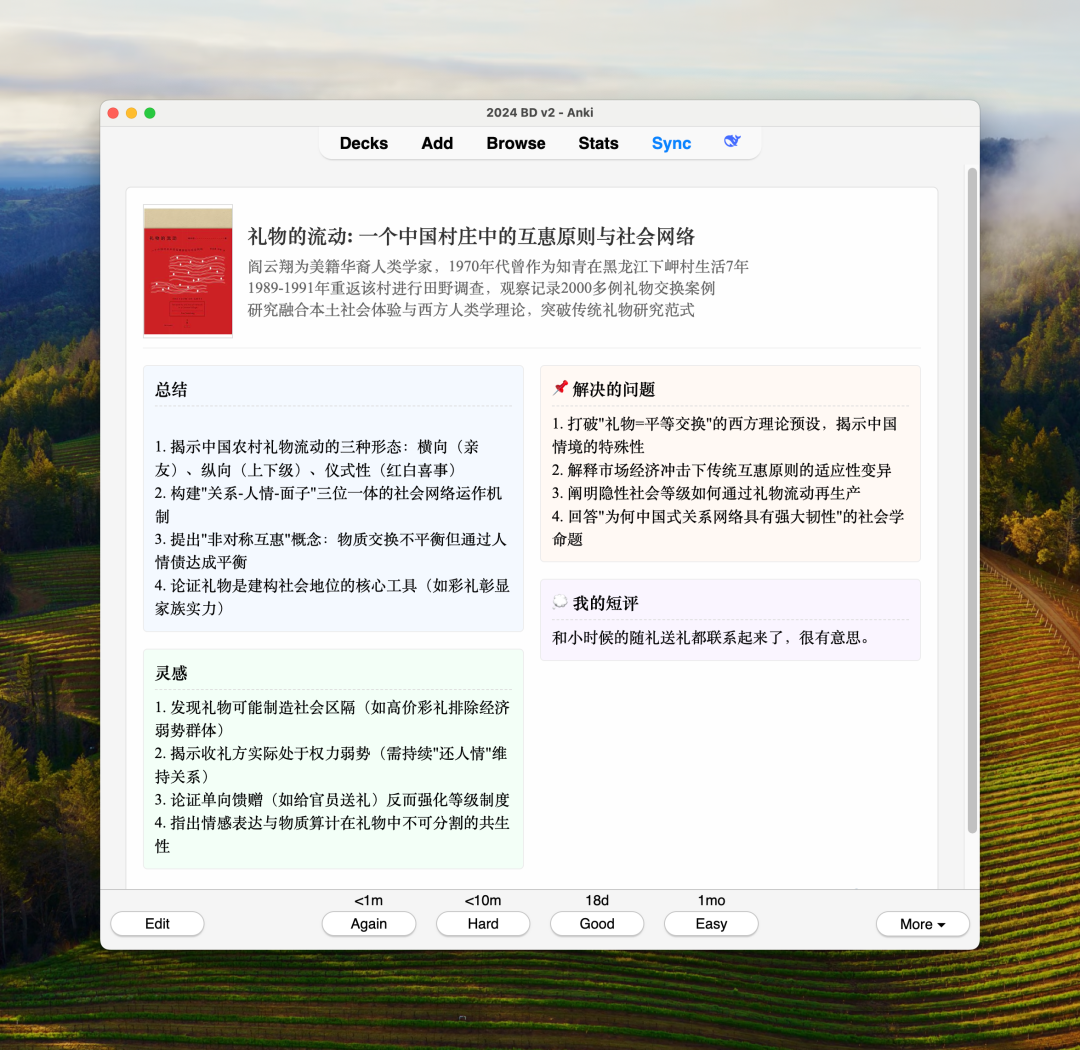
Task: Open the Add card dialog
Action: (x=437, y=143)
